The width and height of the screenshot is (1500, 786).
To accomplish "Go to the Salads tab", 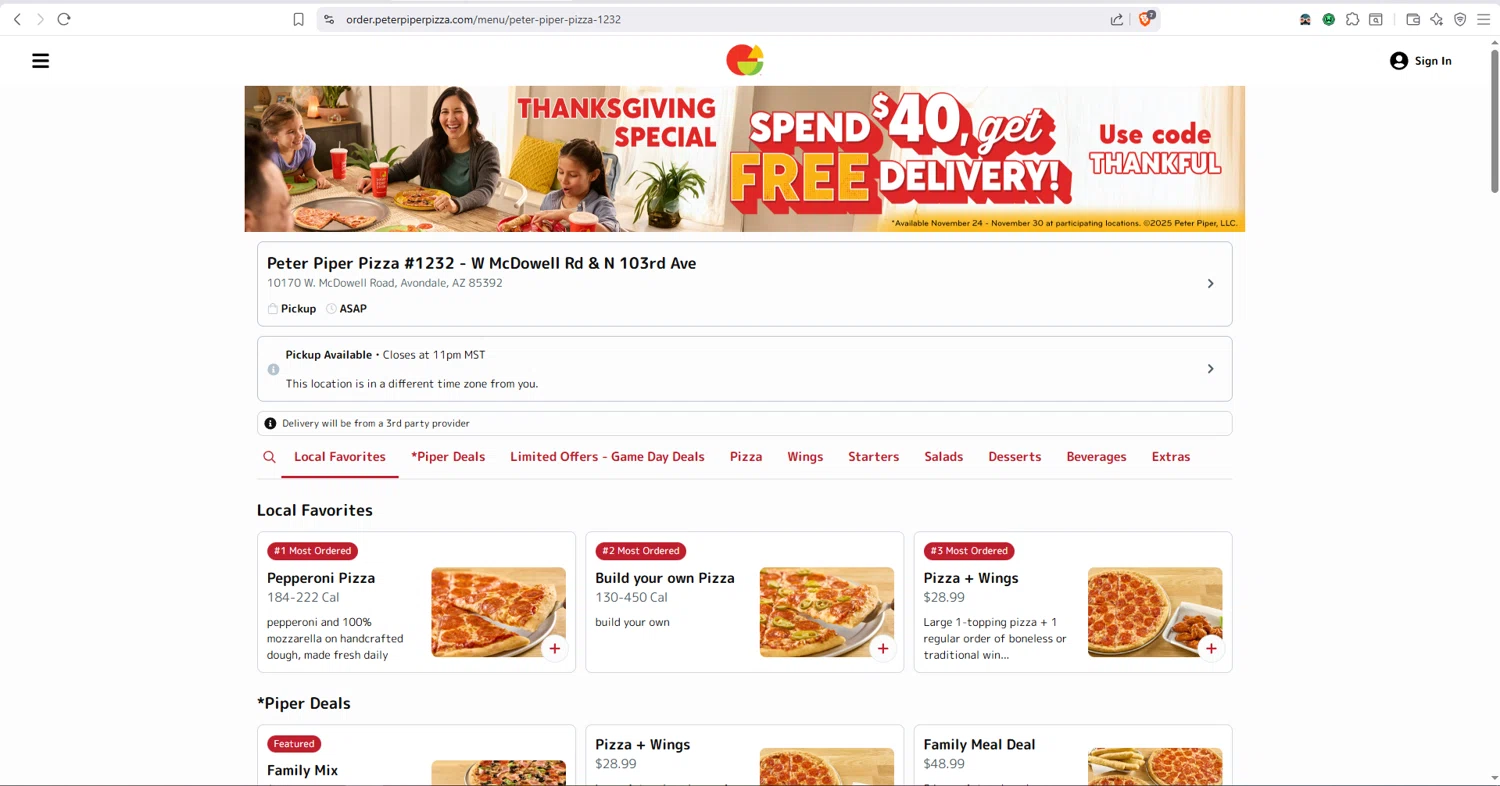I will tap(944, 457).
